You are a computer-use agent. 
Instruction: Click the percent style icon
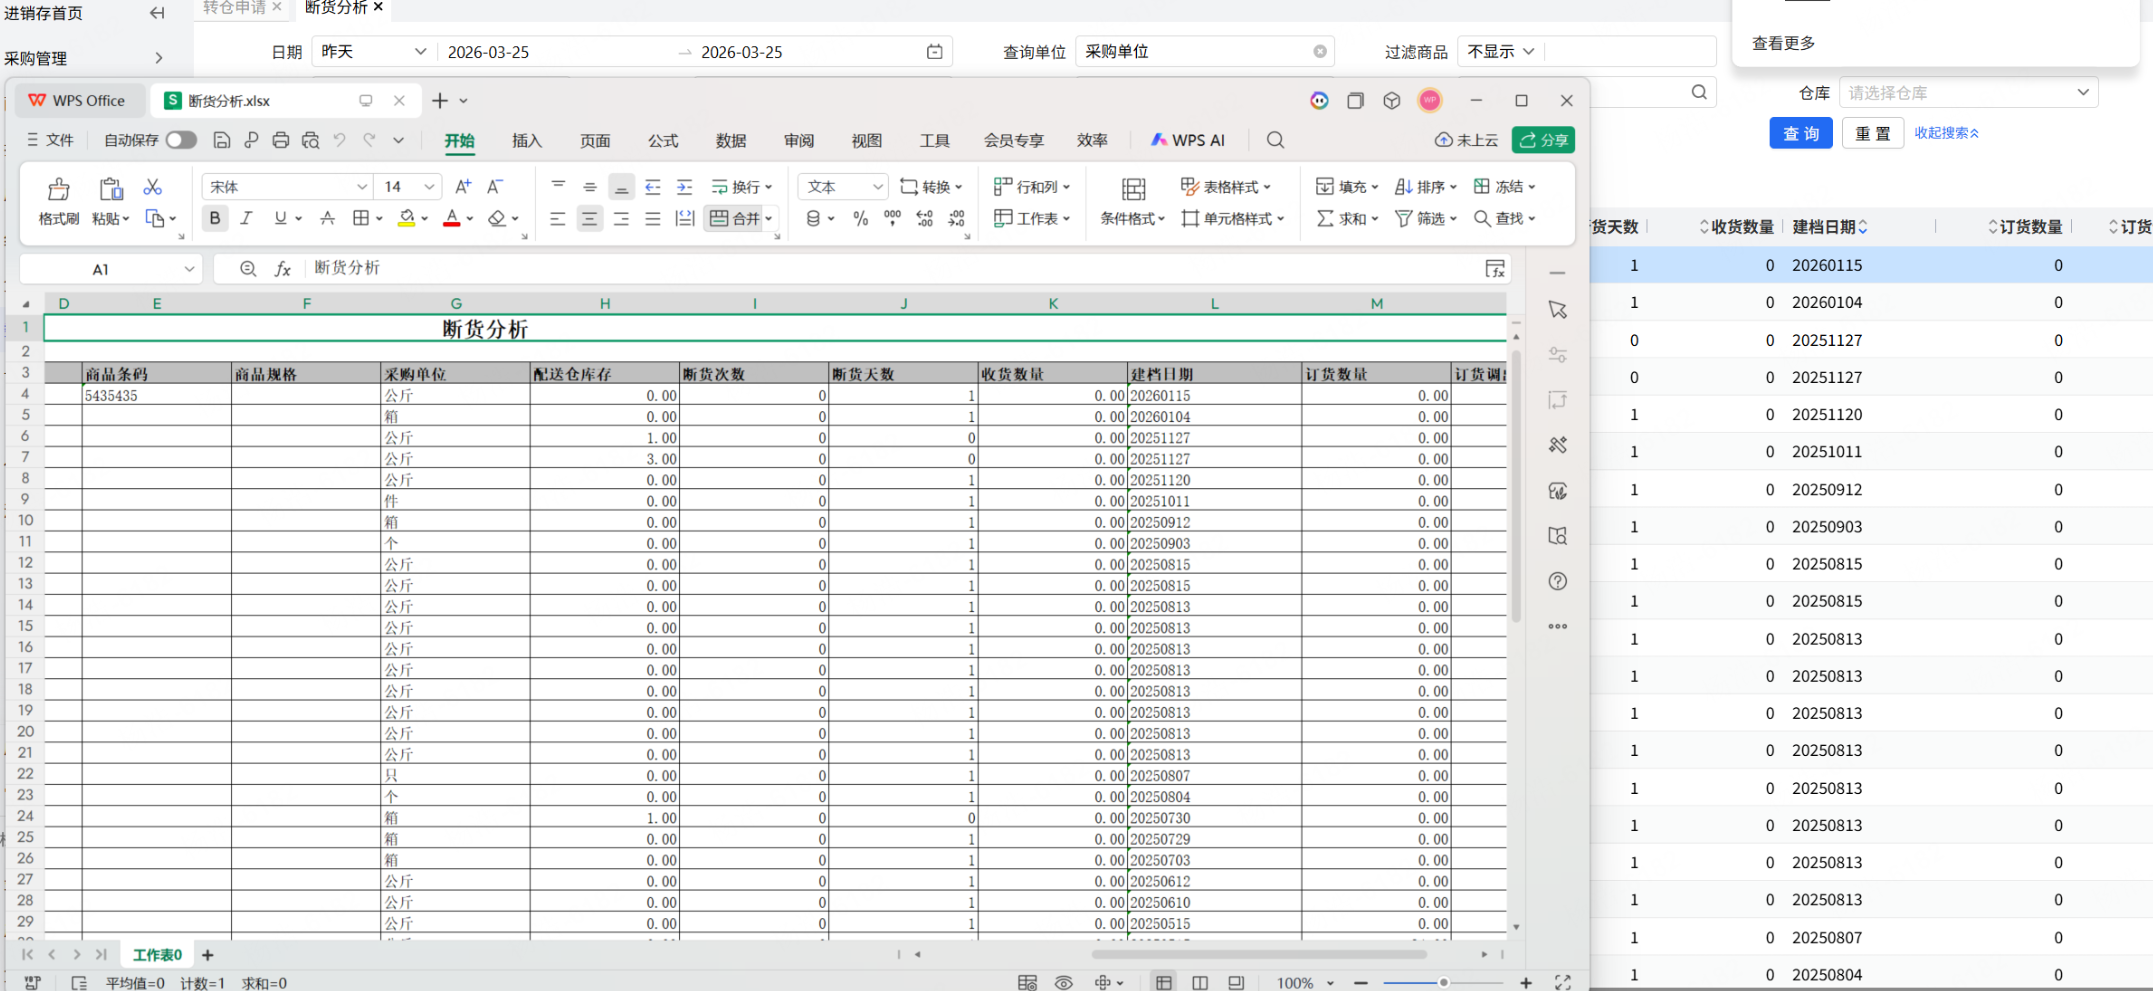click(860, 218)
